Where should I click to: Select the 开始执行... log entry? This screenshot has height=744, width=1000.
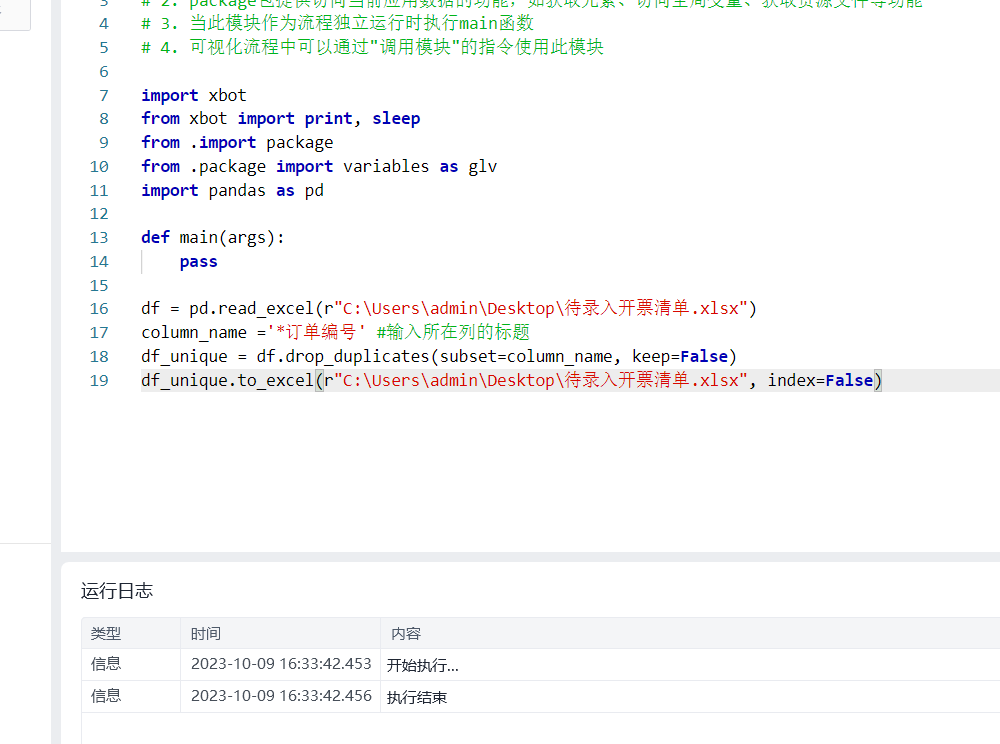click(x=423, y=665)
